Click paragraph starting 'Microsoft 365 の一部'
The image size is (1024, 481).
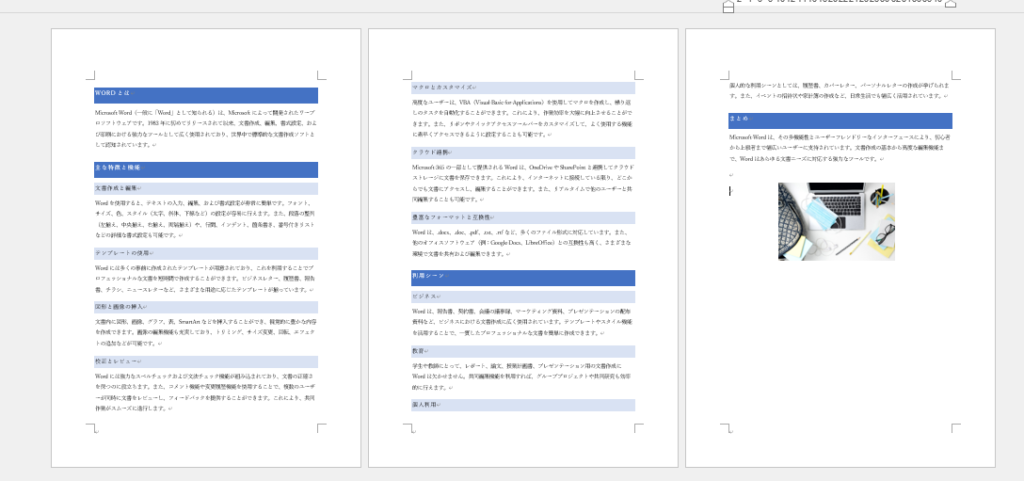(523, 183)
